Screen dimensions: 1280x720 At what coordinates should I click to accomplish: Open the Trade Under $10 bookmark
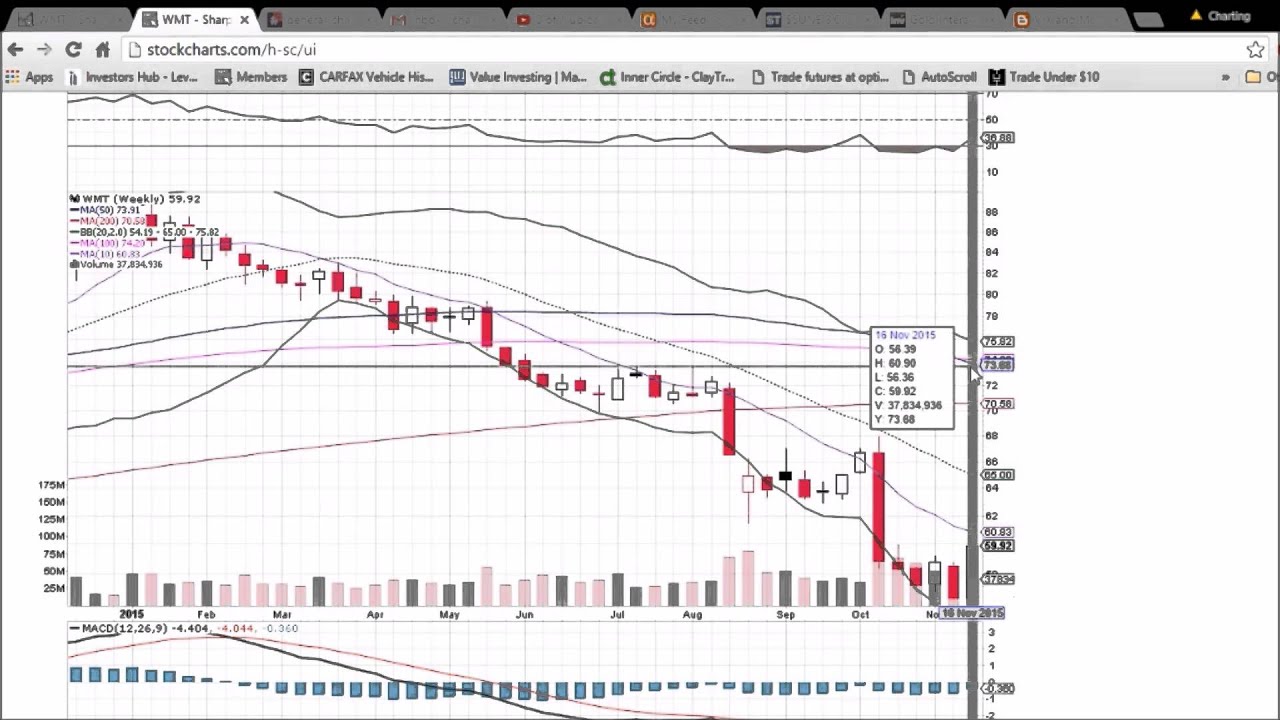[x=1044, y=77]
